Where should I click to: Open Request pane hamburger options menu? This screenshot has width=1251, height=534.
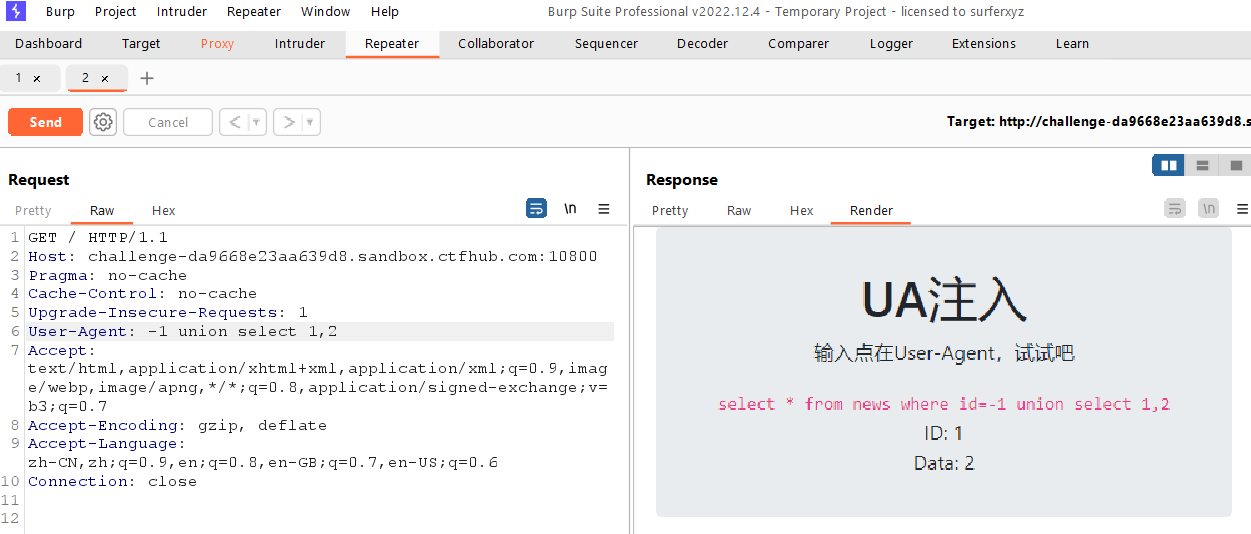pos(604,208)
